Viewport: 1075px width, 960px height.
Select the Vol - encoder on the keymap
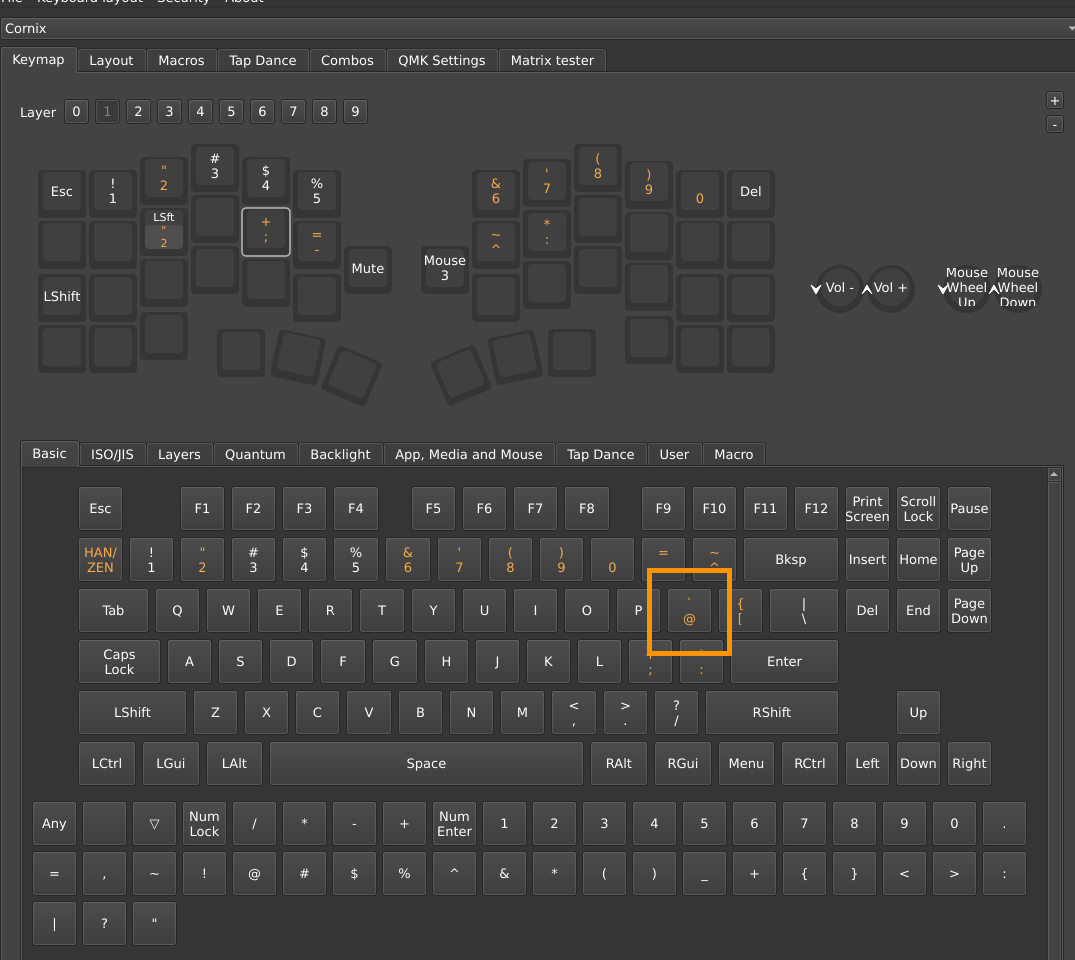(x=840, y=288)
